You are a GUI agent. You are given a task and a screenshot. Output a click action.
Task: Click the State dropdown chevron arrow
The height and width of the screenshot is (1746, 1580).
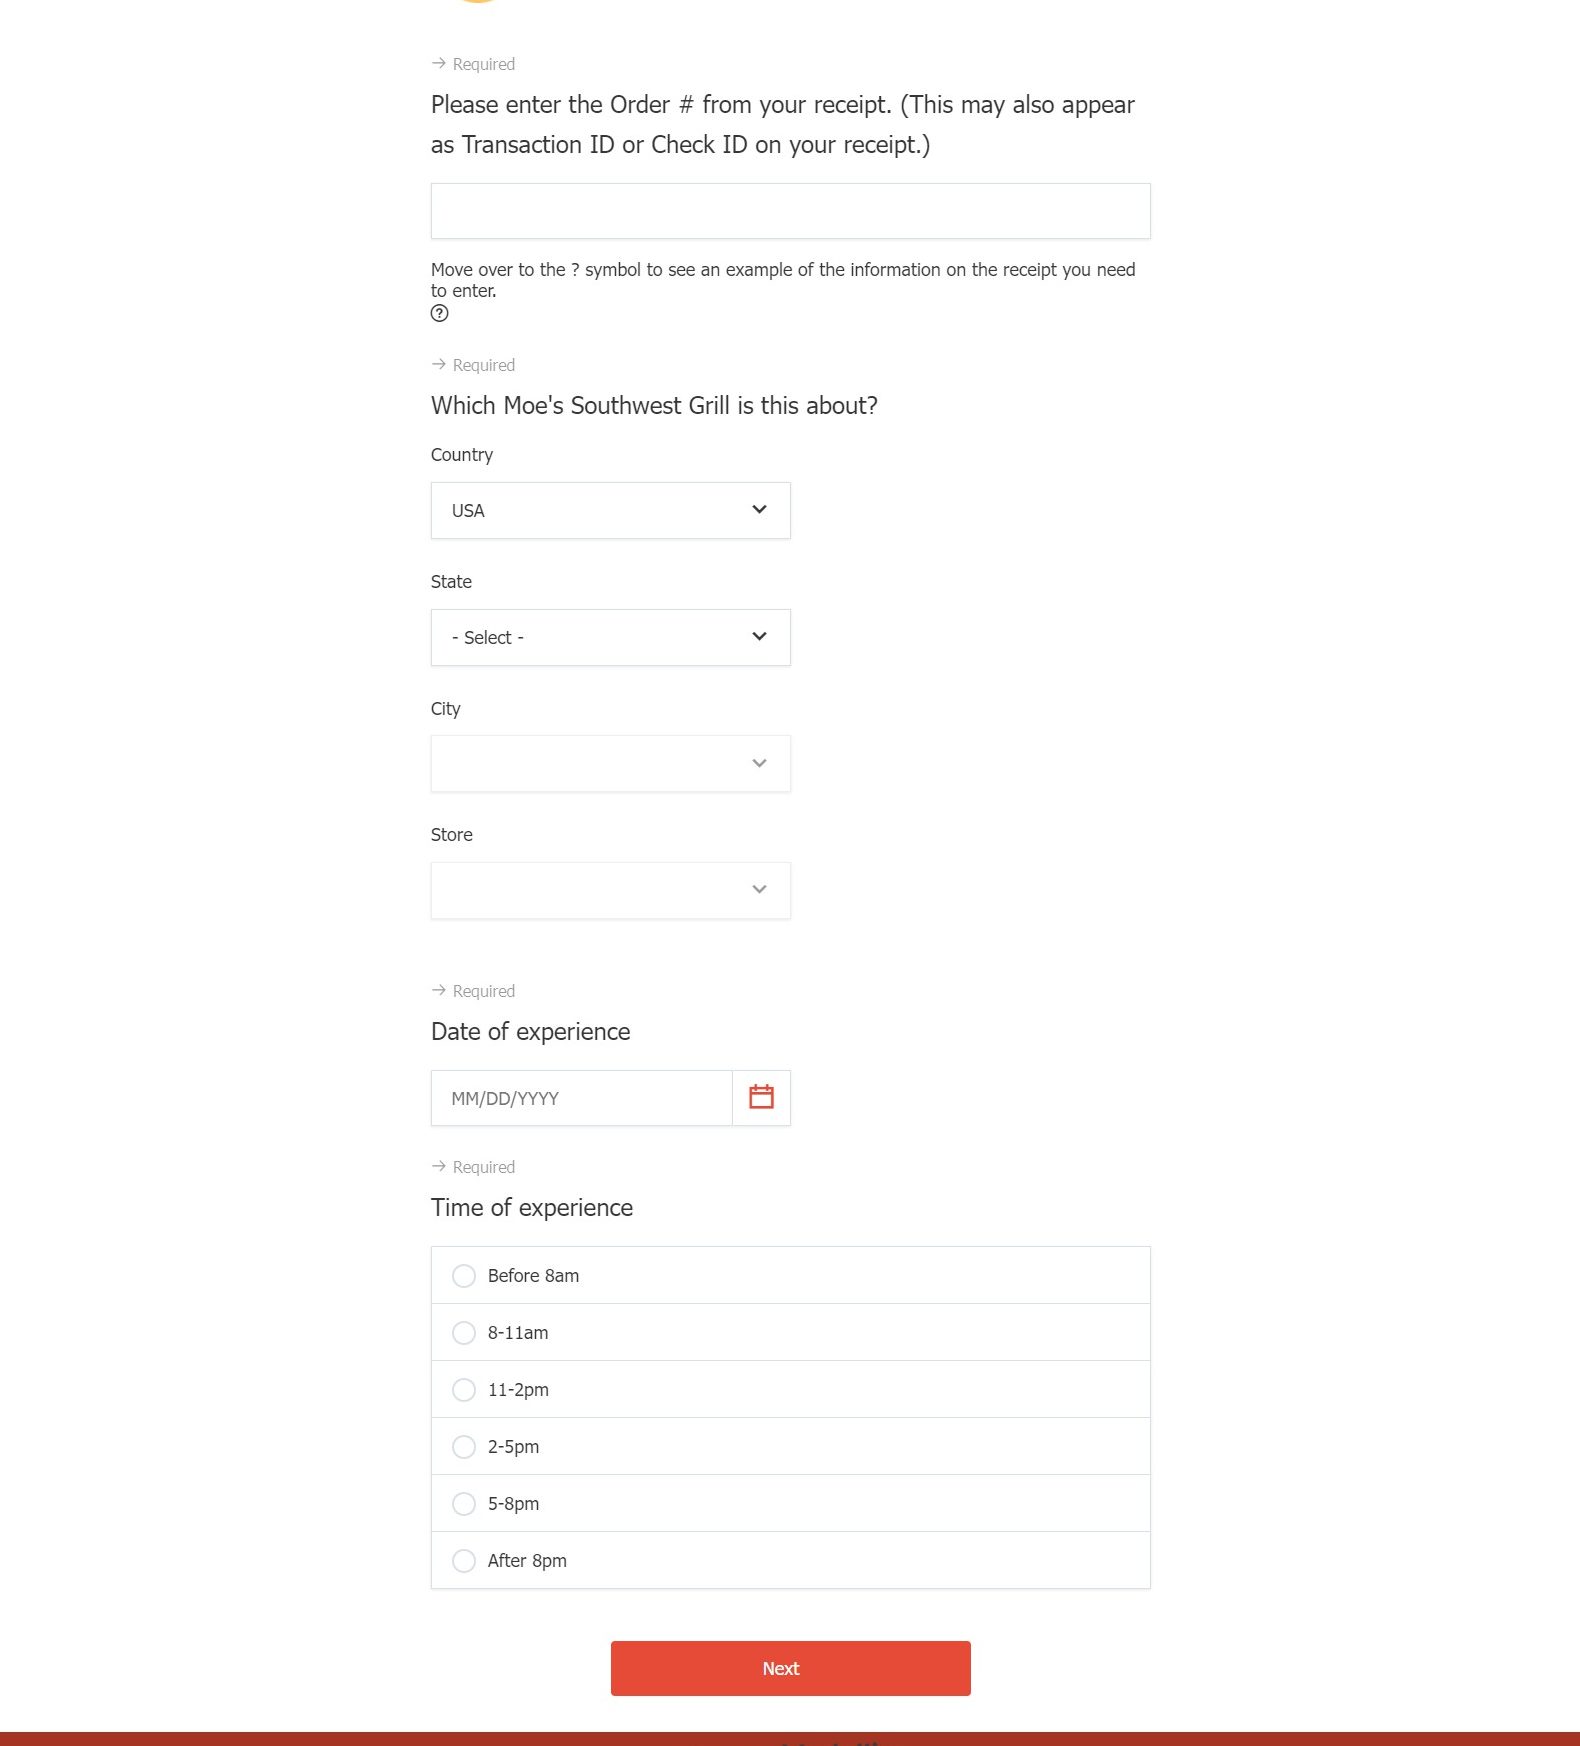tap(760, 637)
